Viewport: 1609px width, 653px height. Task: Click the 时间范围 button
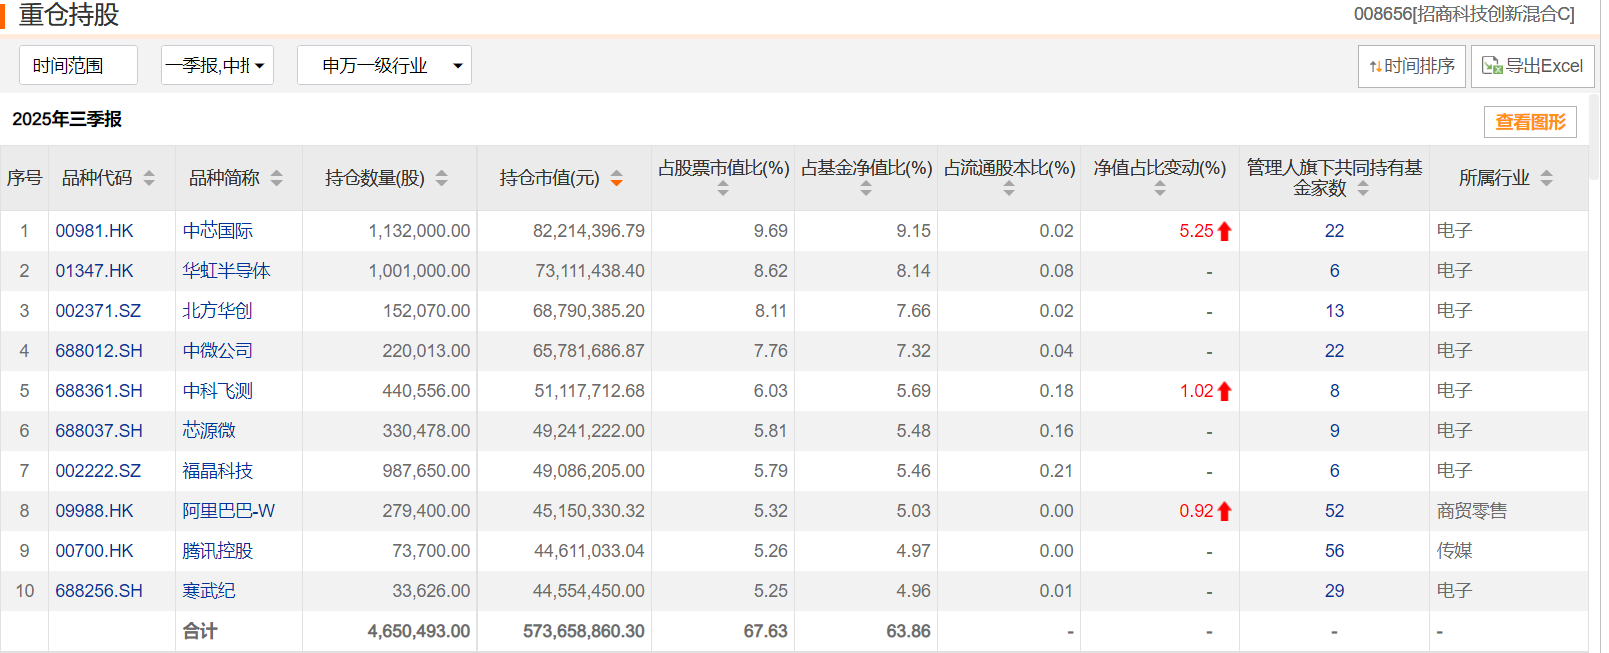(78, 65)
